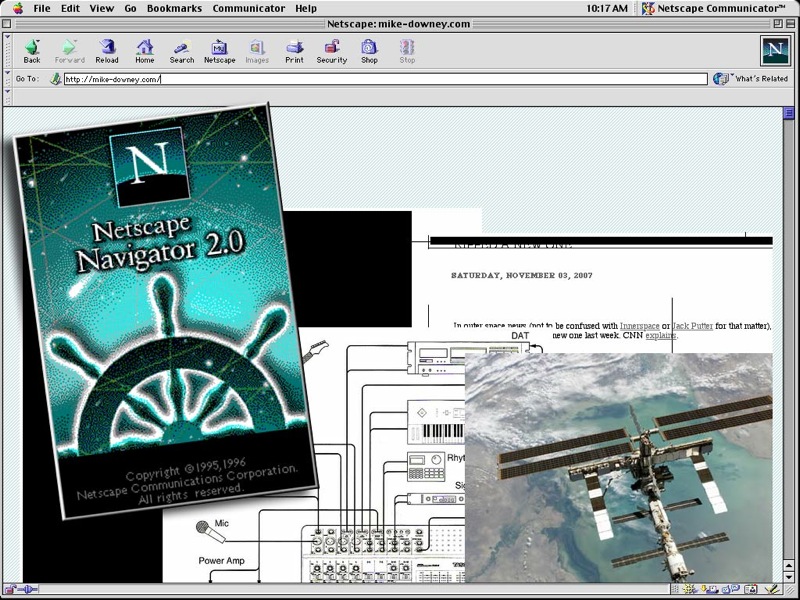Open the Edit menu
800x600 pixels.
tap(70, 8)
